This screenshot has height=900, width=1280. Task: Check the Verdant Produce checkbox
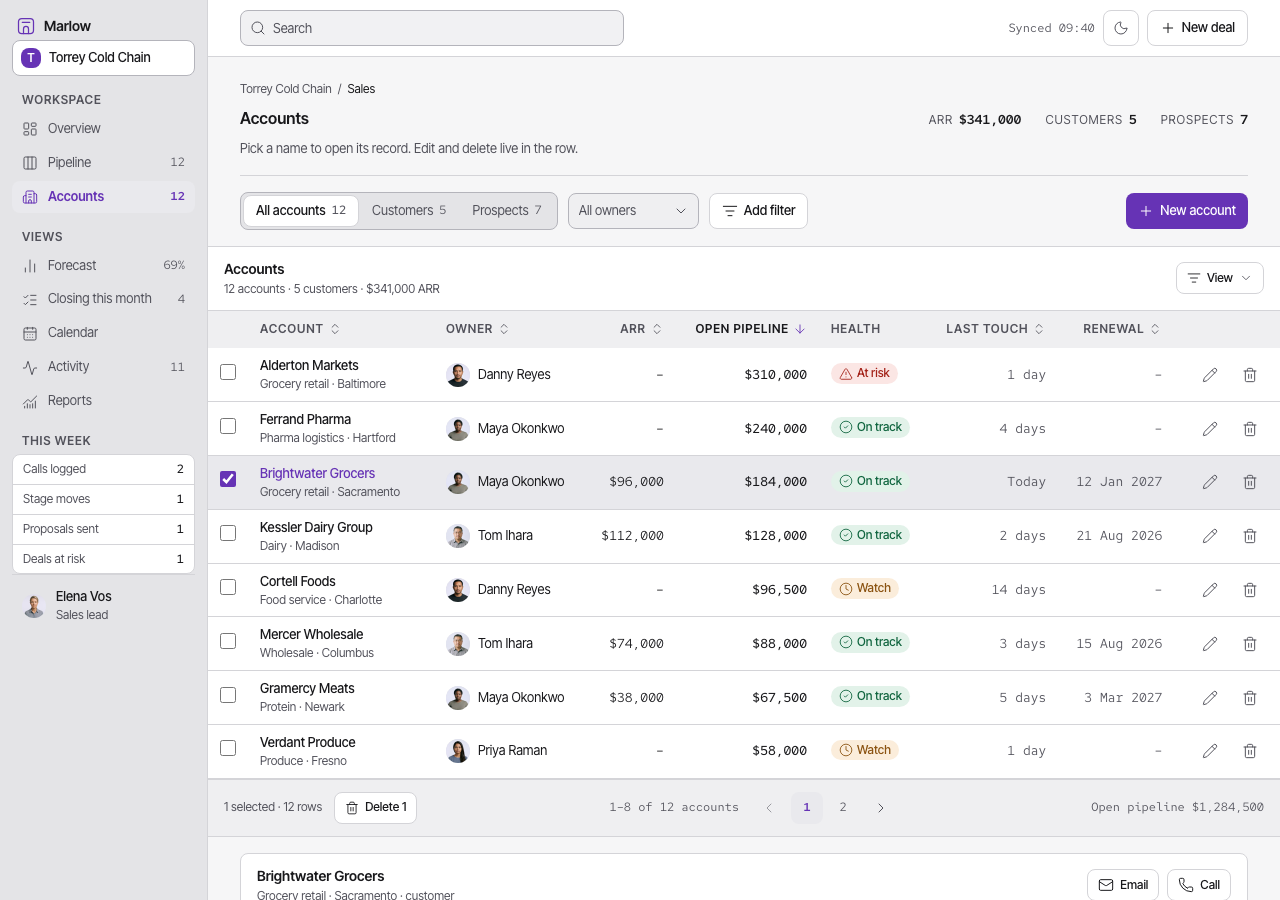pyautogui.click(x=228, y=748)
